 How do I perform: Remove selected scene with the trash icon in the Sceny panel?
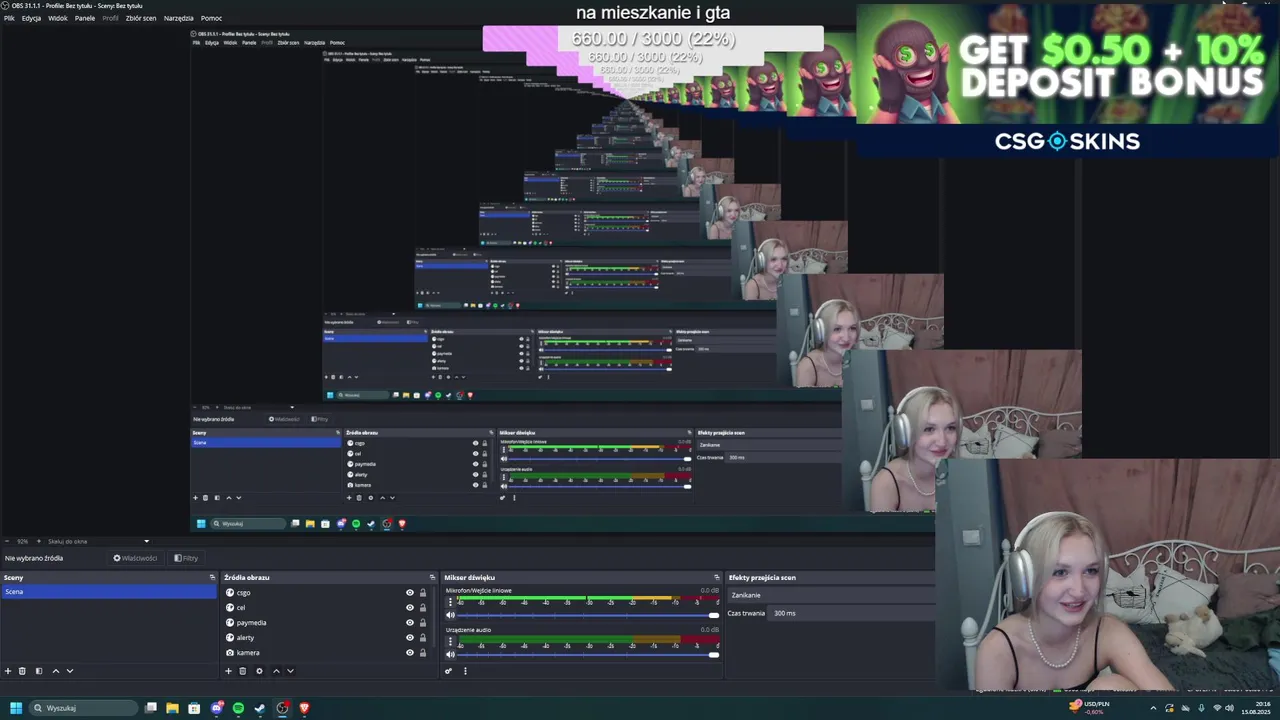(22, 671)
